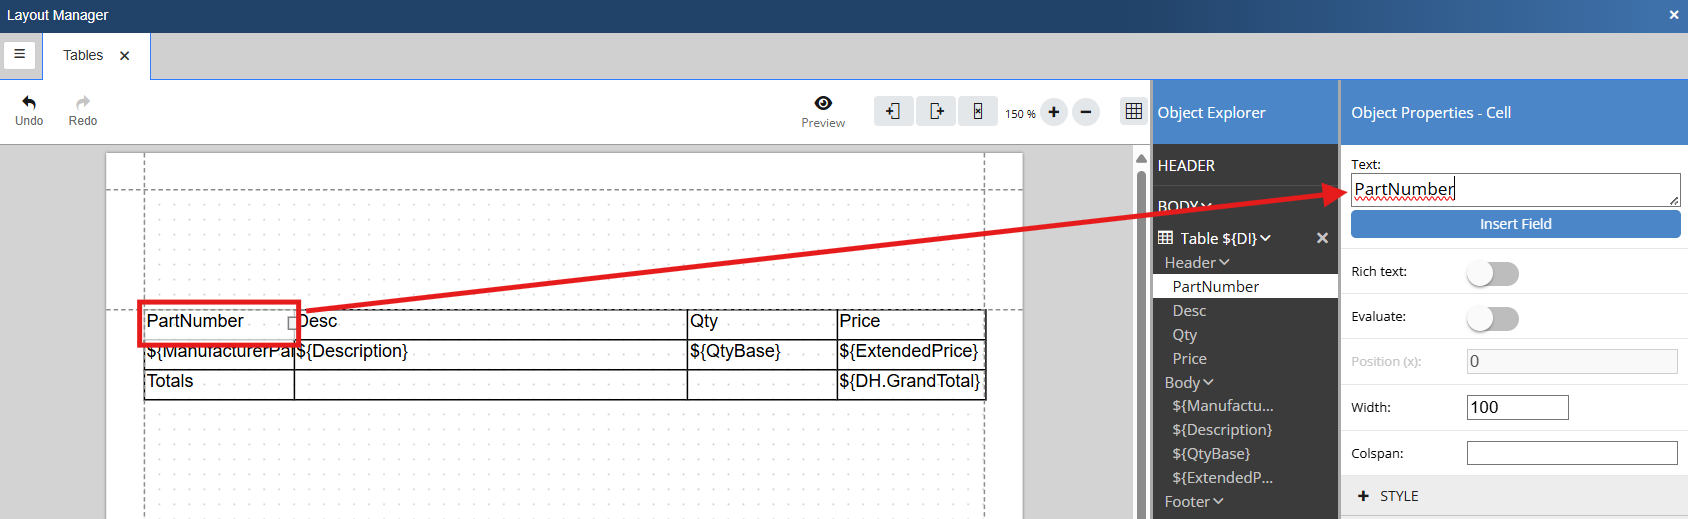
Task: Close the Tables tab
Action: 125,56
